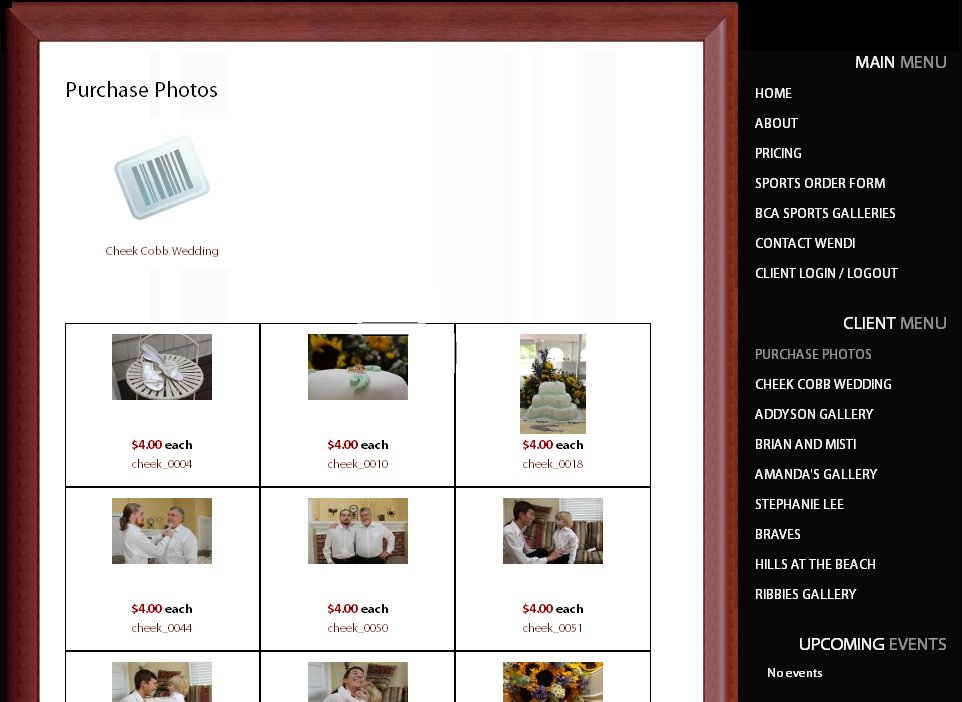This screenshot has width=962, height=702.
Task: Open the shoes photo thumbnail cheek_0004
Action: (162, 367)
